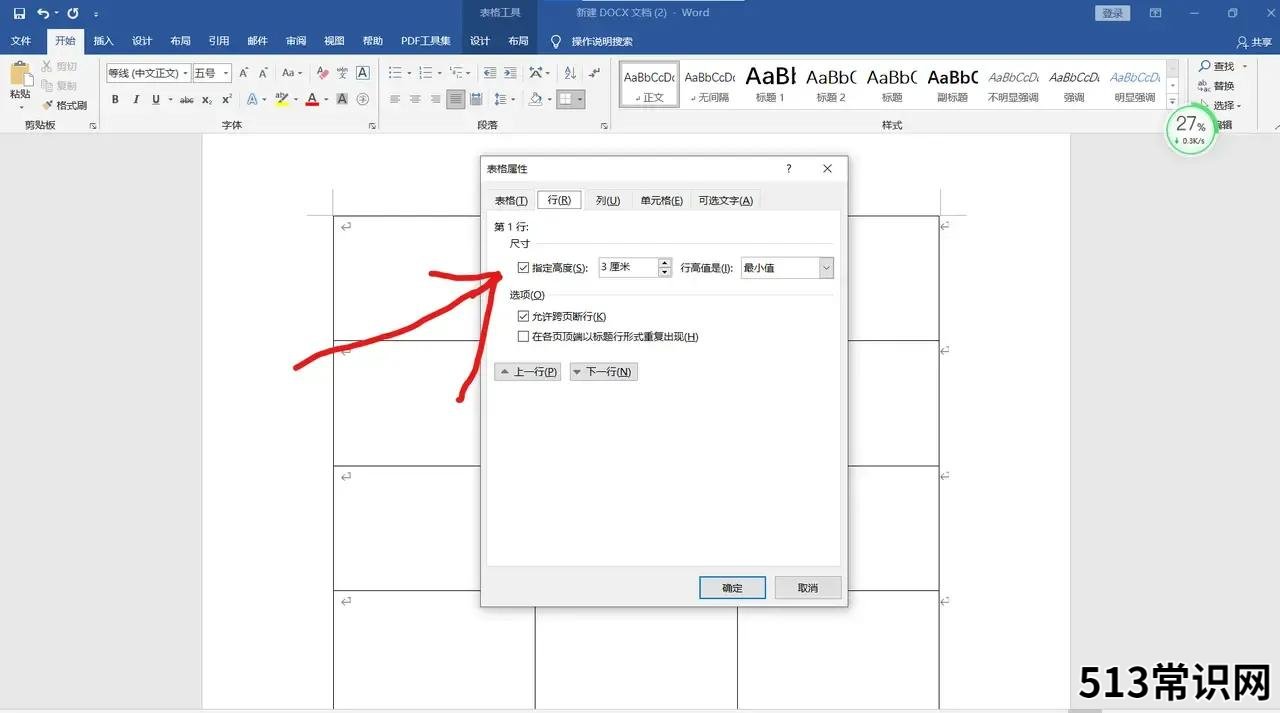Click the Format Painter (格式刷) icon
Viewport: 1280px width, 713px height.
click(47, 105)
